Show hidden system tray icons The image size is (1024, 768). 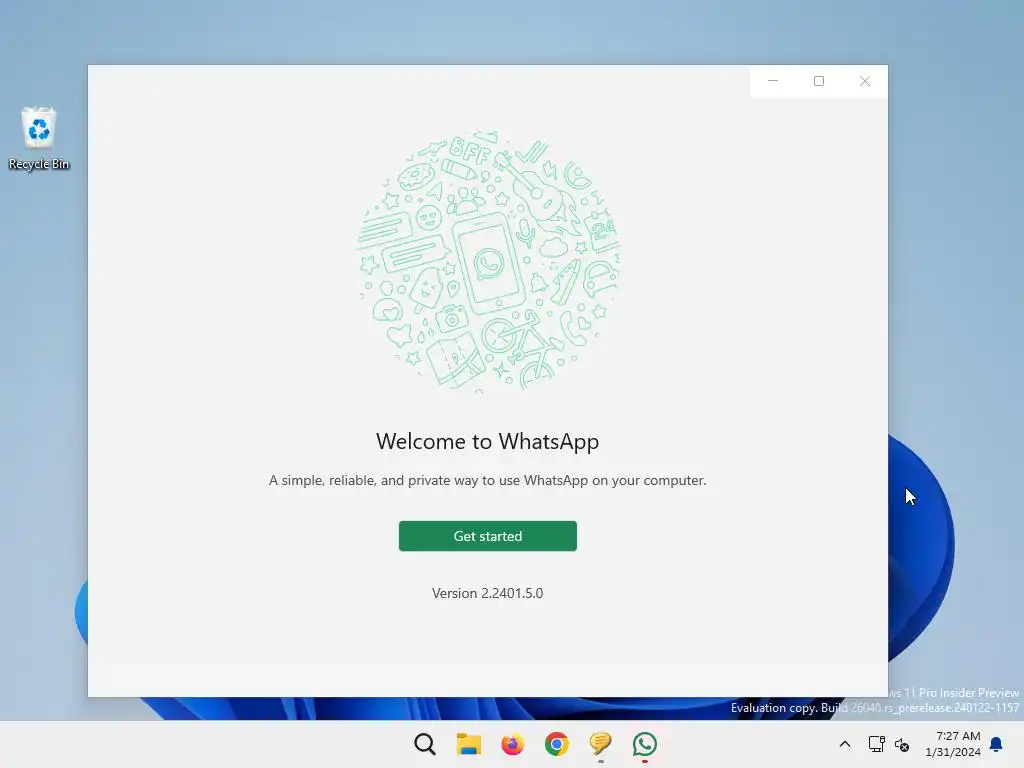point(844,744)
